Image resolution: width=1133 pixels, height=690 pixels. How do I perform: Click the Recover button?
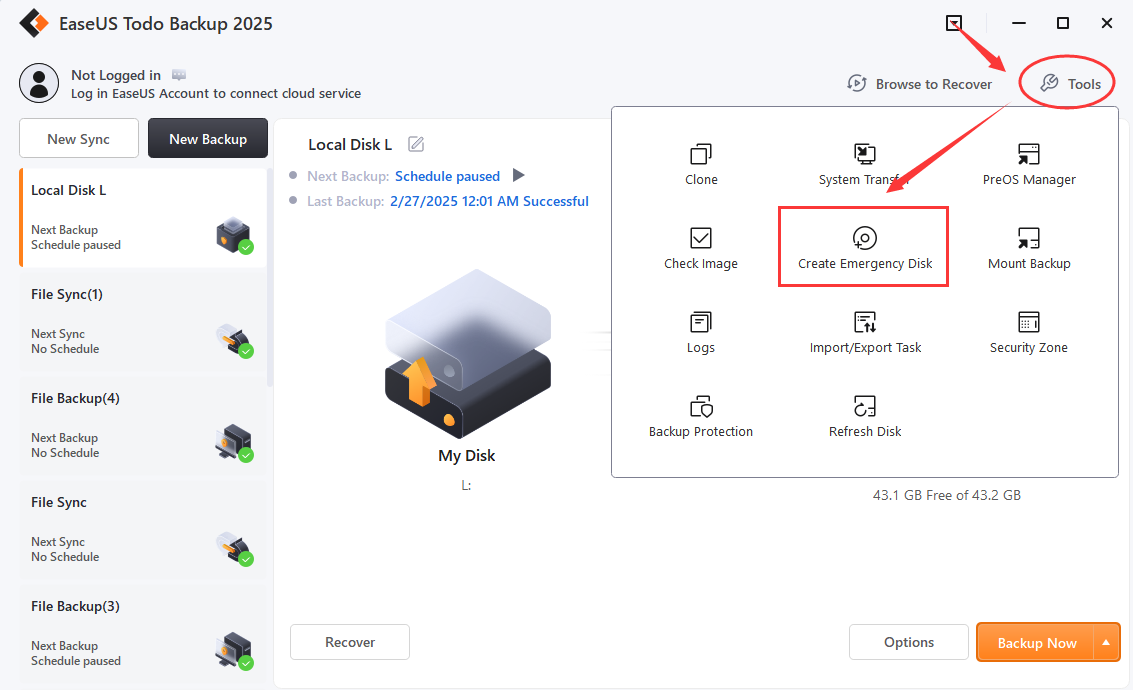(350, 642)
